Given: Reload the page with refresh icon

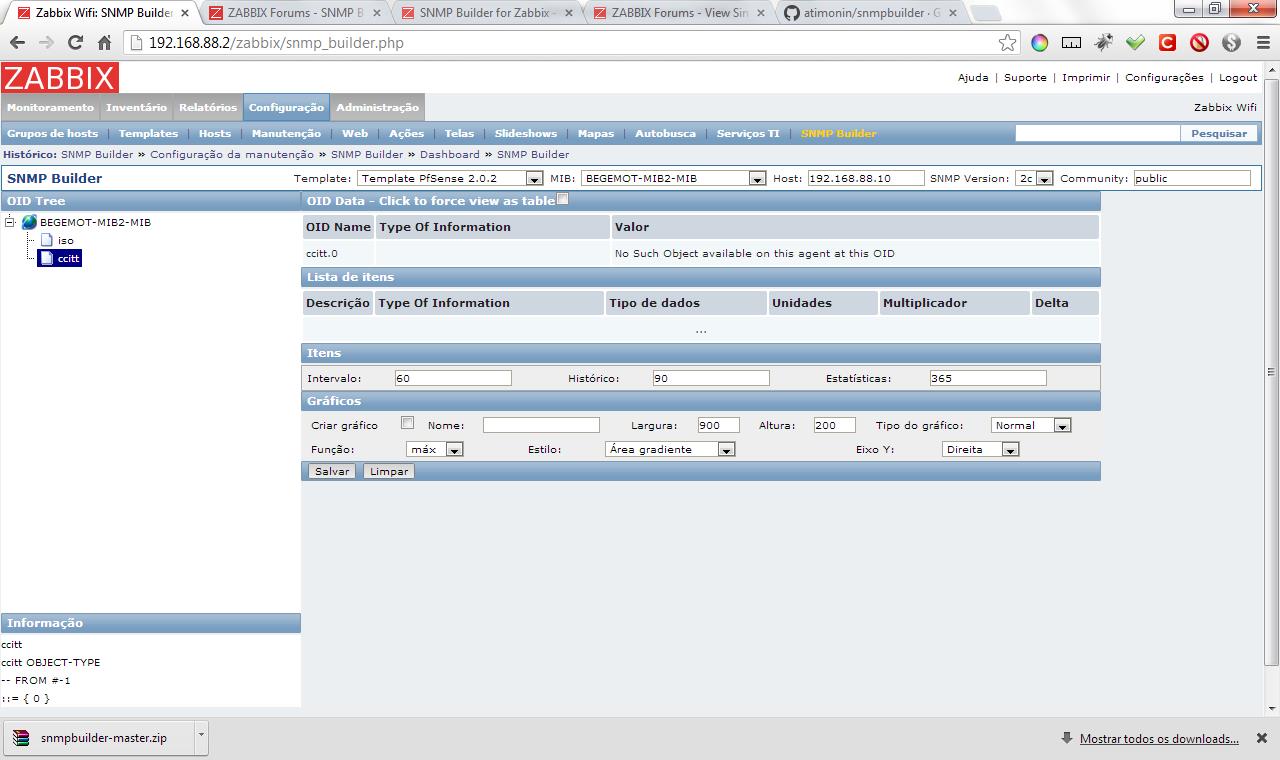Looking at the screenshot, I should 75,43.
